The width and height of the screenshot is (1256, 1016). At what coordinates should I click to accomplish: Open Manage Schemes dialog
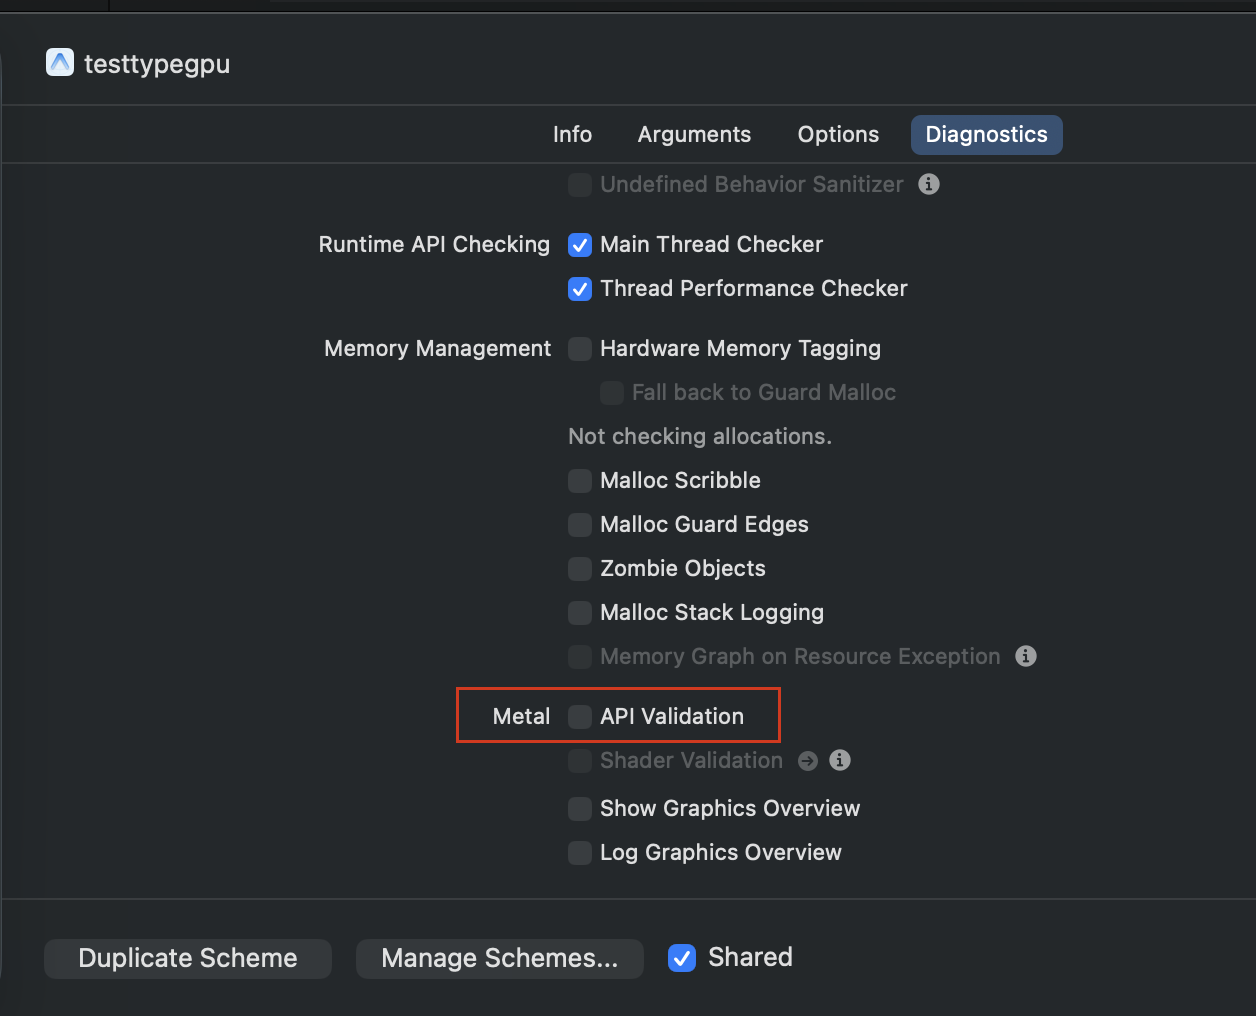tap(500, 958)
